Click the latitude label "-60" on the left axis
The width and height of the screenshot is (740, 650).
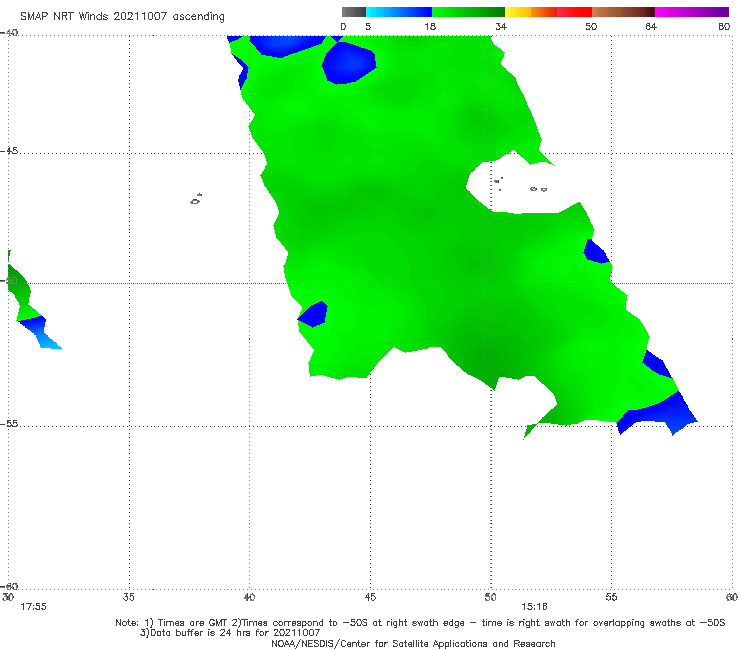click(x=9, y=586)
